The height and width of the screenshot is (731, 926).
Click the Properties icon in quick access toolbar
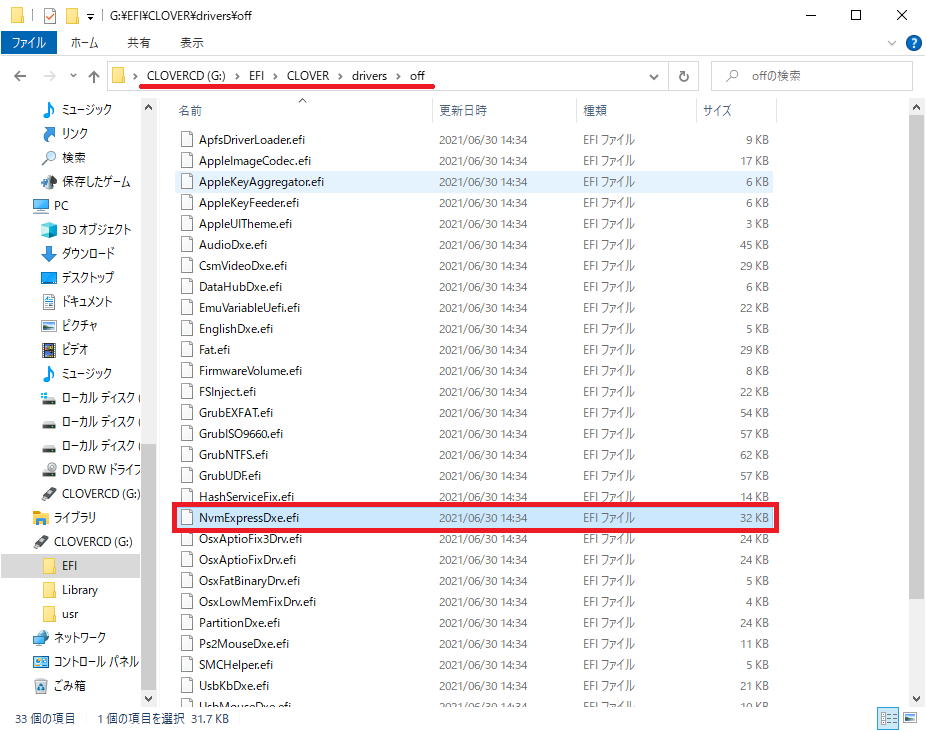(50, 16)
